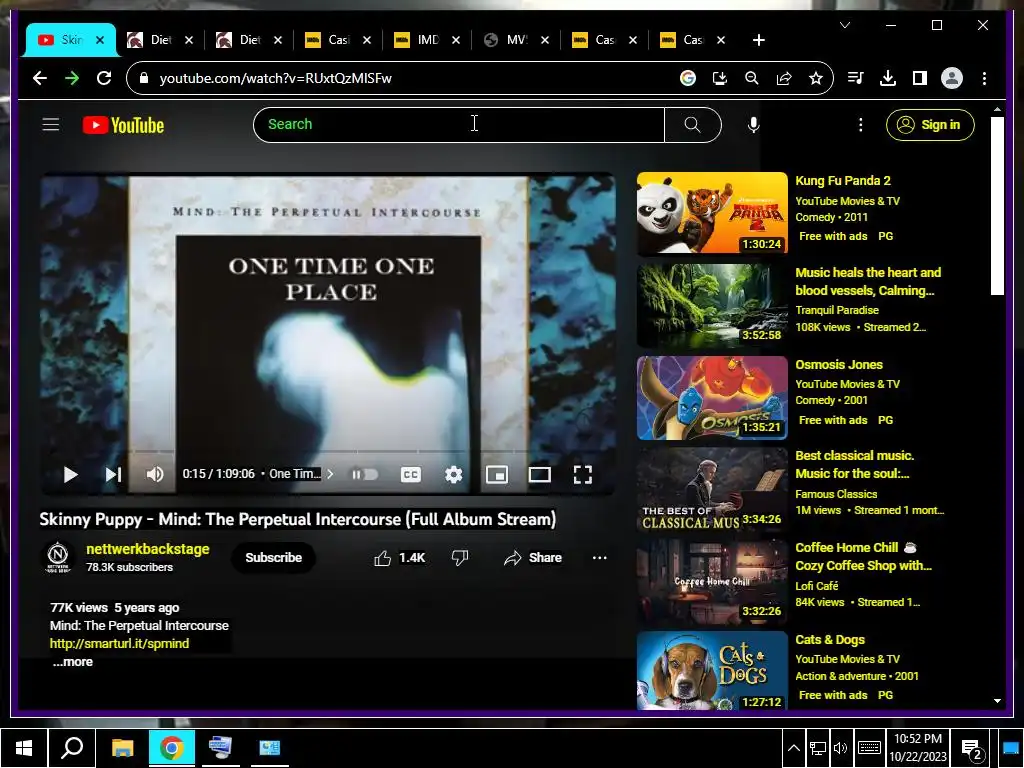Share this video
The width and height of the screenshot is (1024, 768).
(x=533, y=558)
